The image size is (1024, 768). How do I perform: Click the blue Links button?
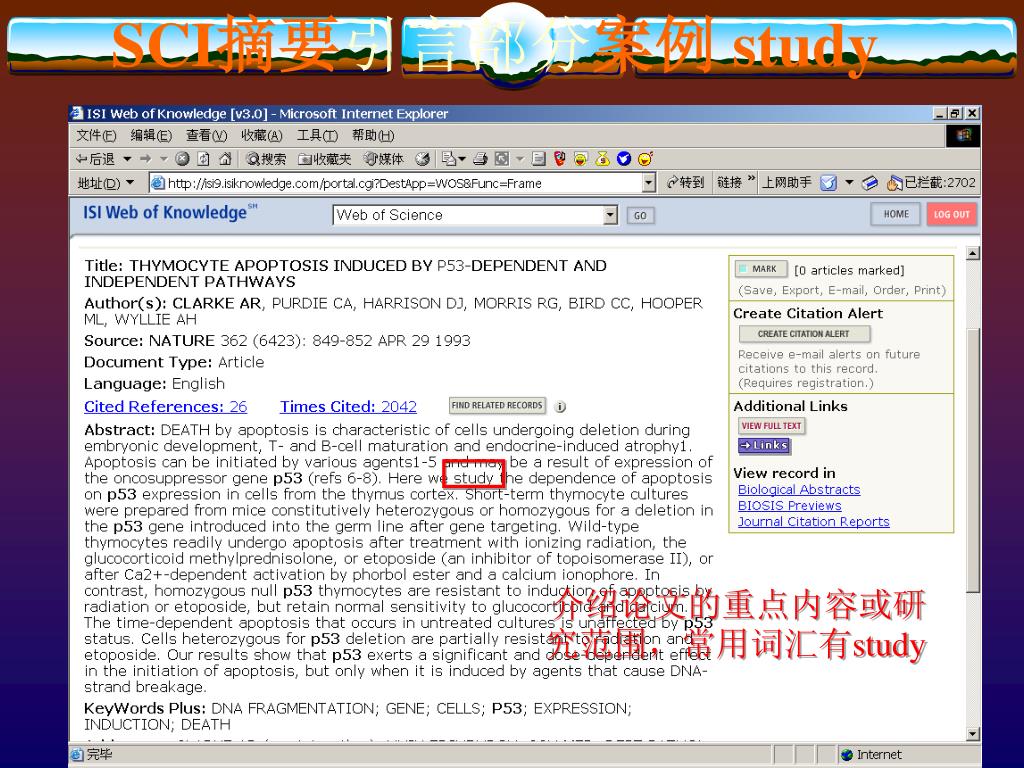pos(764,445)
